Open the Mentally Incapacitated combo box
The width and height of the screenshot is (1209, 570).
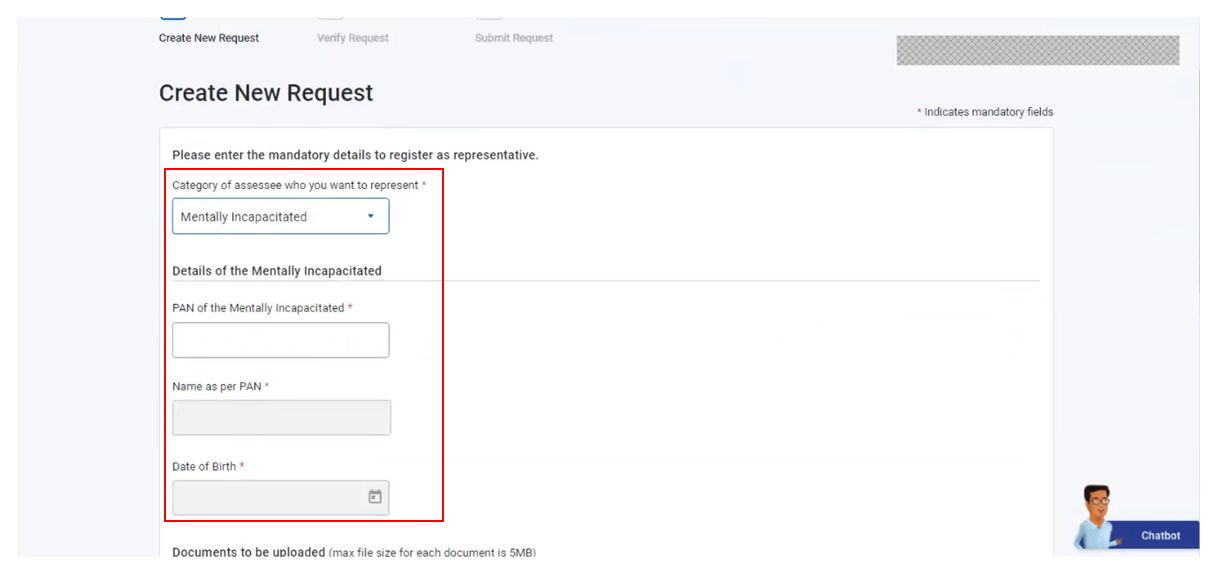(x=270, y=216)
